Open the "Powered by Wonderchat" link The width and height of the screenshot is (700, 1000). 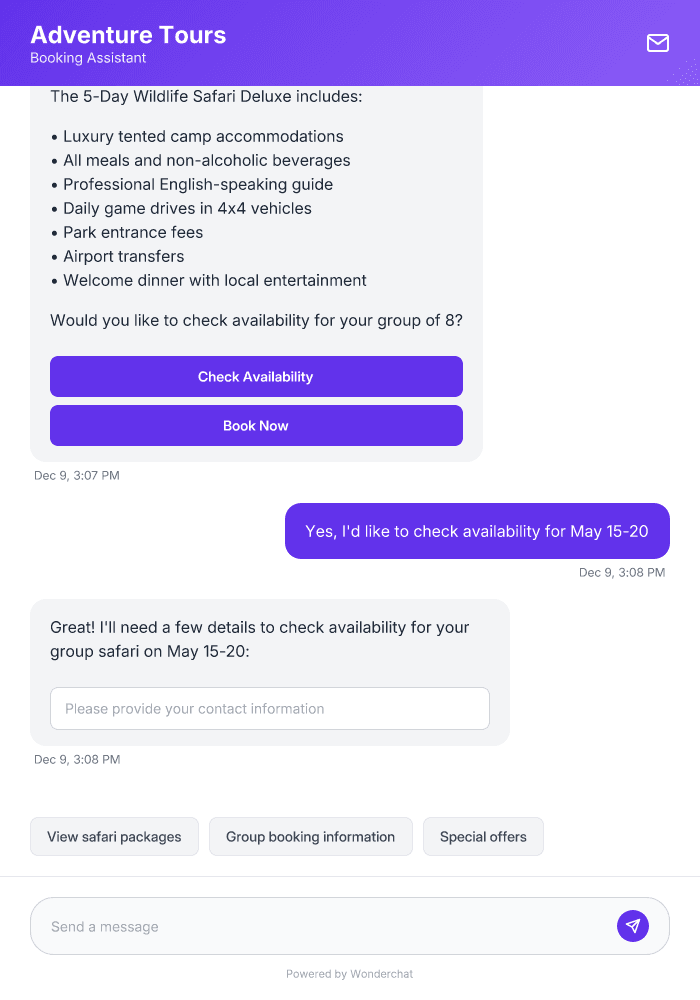click(349, 973)
